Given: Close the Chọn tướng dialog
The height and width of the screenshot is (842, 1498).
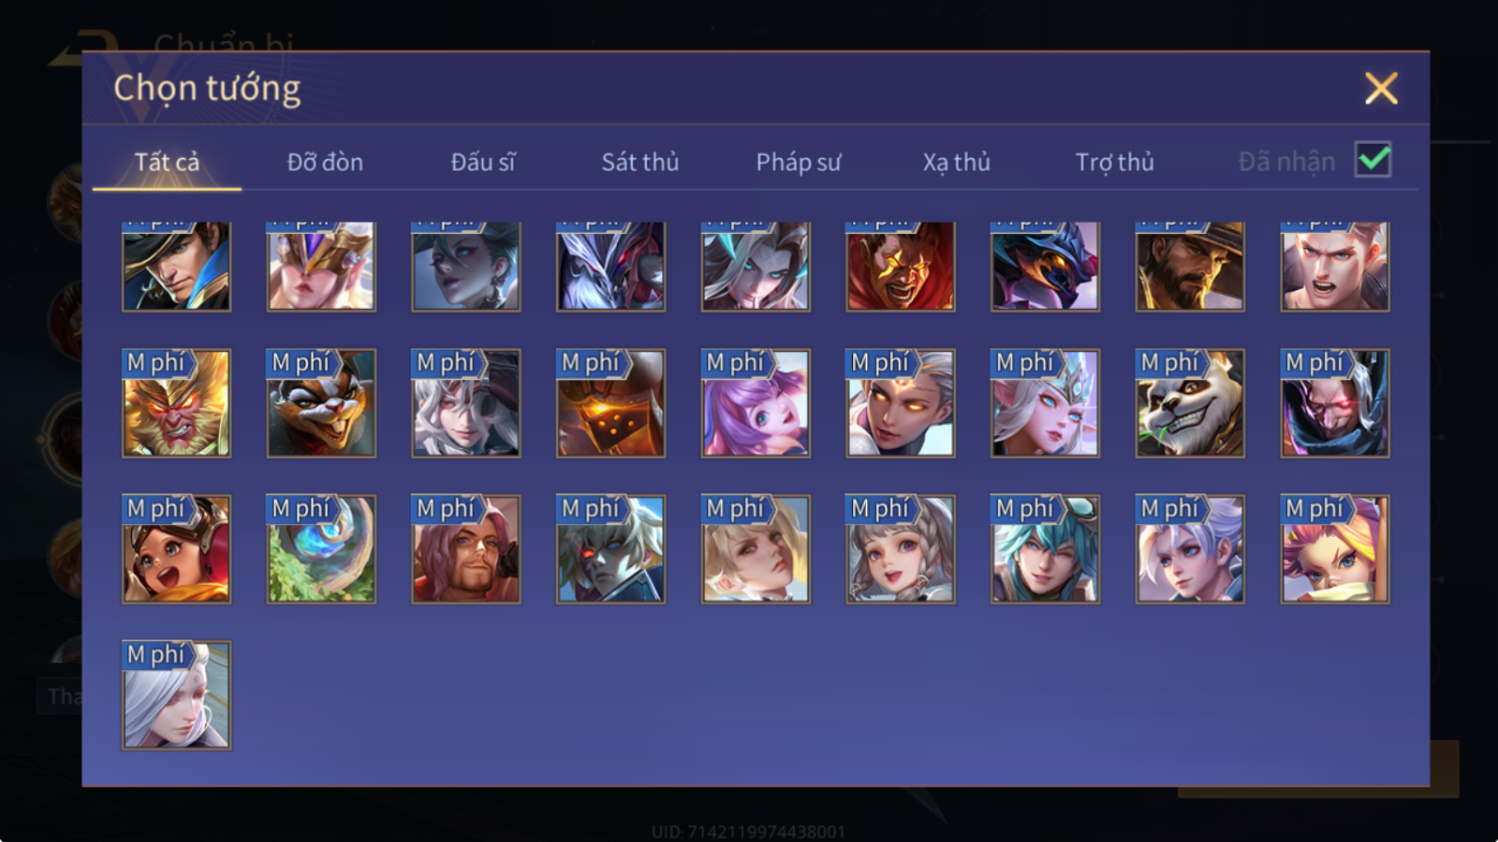Looking at the screenshot, I should tap(1381, 89).
